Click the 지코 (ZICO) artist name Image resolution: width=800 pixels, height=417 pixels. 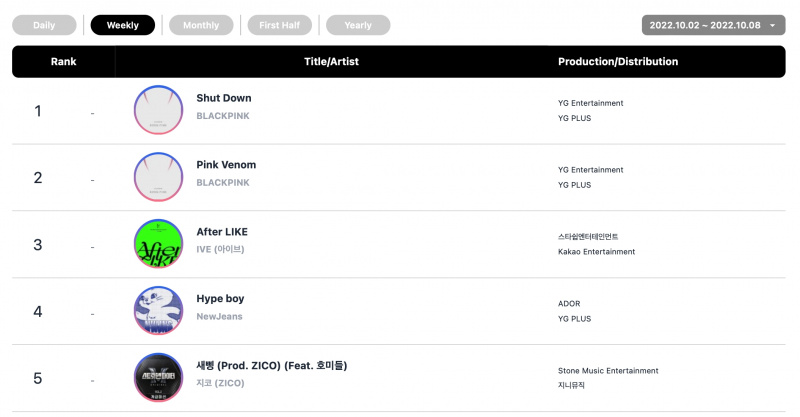[220, 383]
